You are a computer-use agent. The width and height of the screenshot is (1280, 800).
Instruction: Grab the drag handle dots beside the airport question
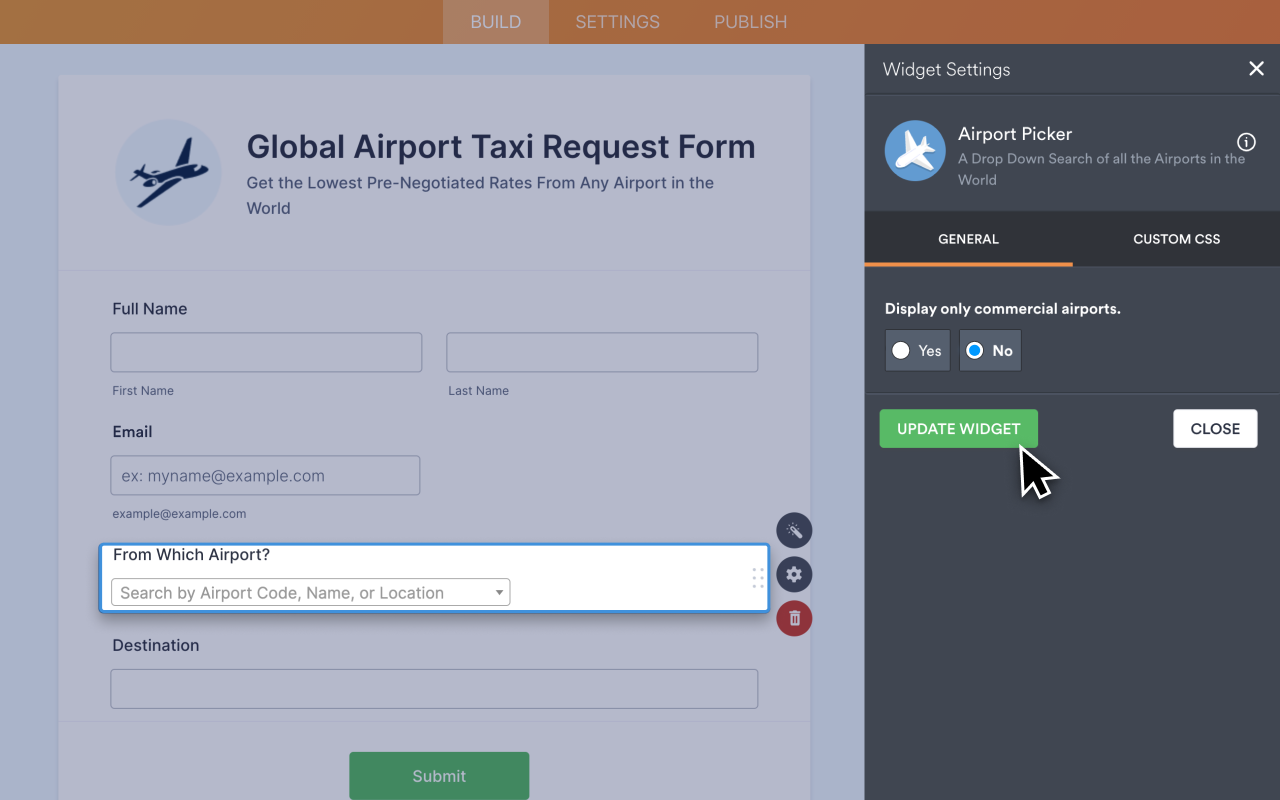pos(757,578)
